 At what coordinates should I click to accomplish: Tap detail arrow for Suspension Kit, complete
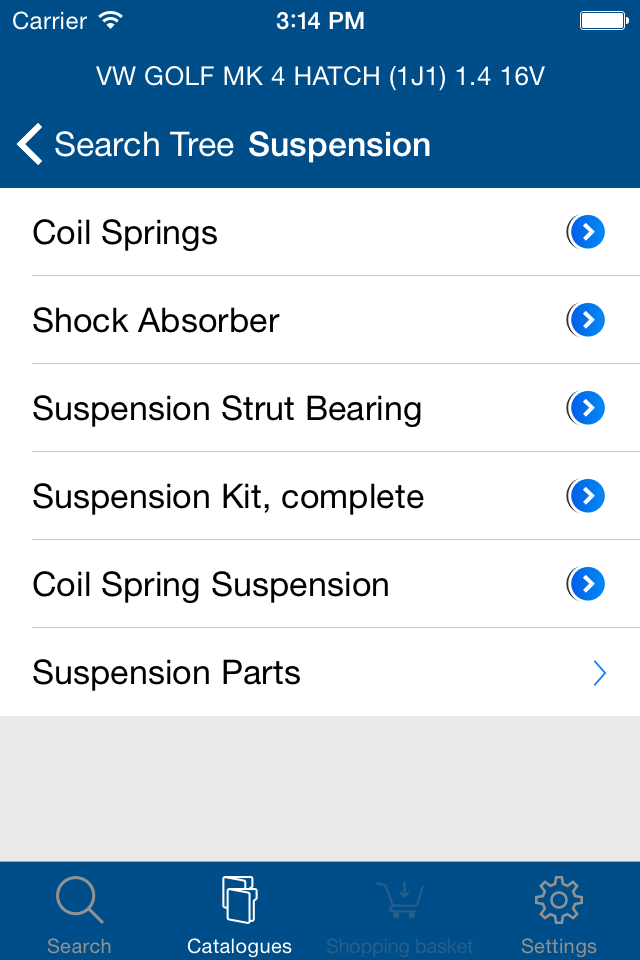coord(588,497)
